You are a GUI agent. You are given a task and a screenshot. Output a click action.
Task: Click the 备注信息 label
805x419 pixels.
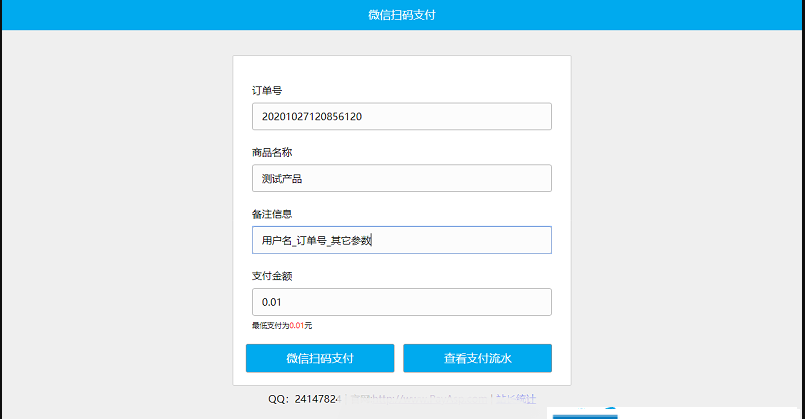pos(272,214)
